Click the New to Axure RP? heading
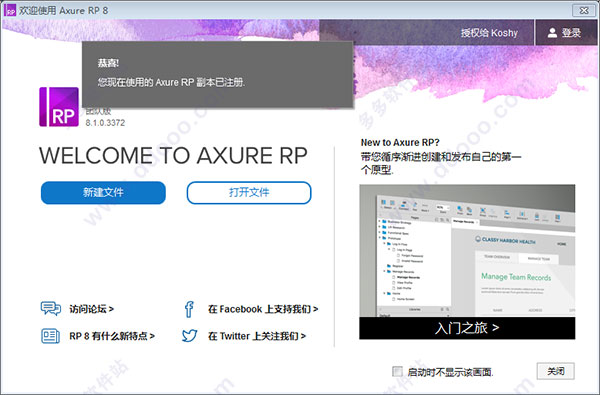600x395 pixels. pyautogui.click(x=400, y=142)
